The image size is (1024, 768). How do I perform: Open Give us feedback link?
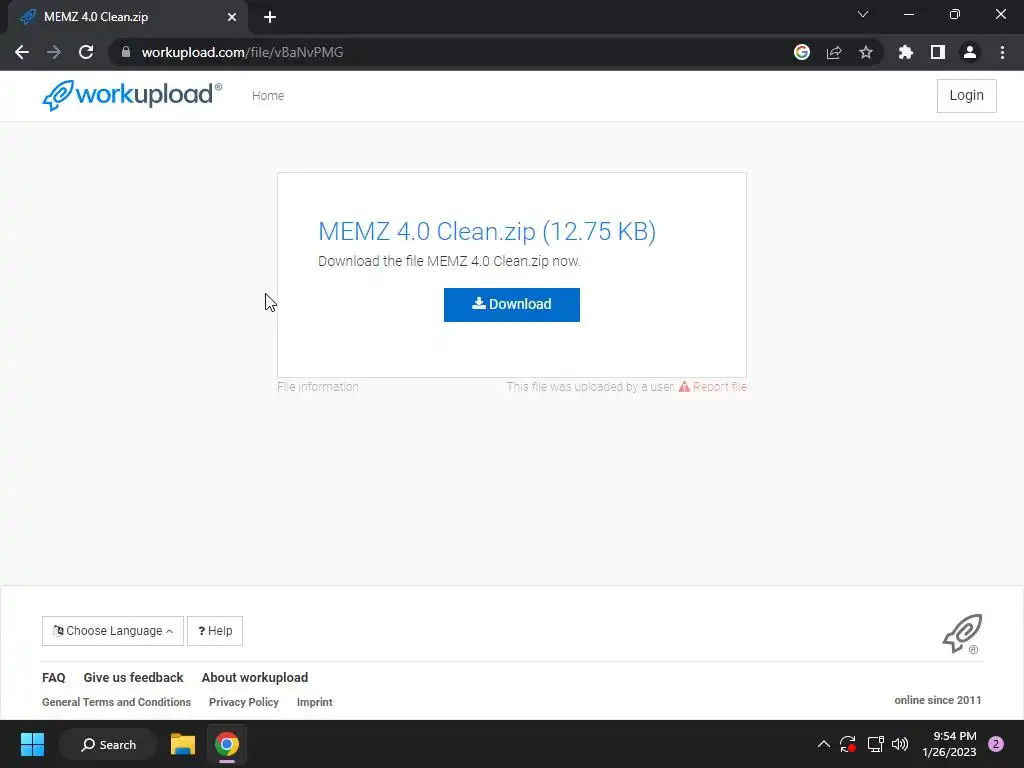point(133,678)
